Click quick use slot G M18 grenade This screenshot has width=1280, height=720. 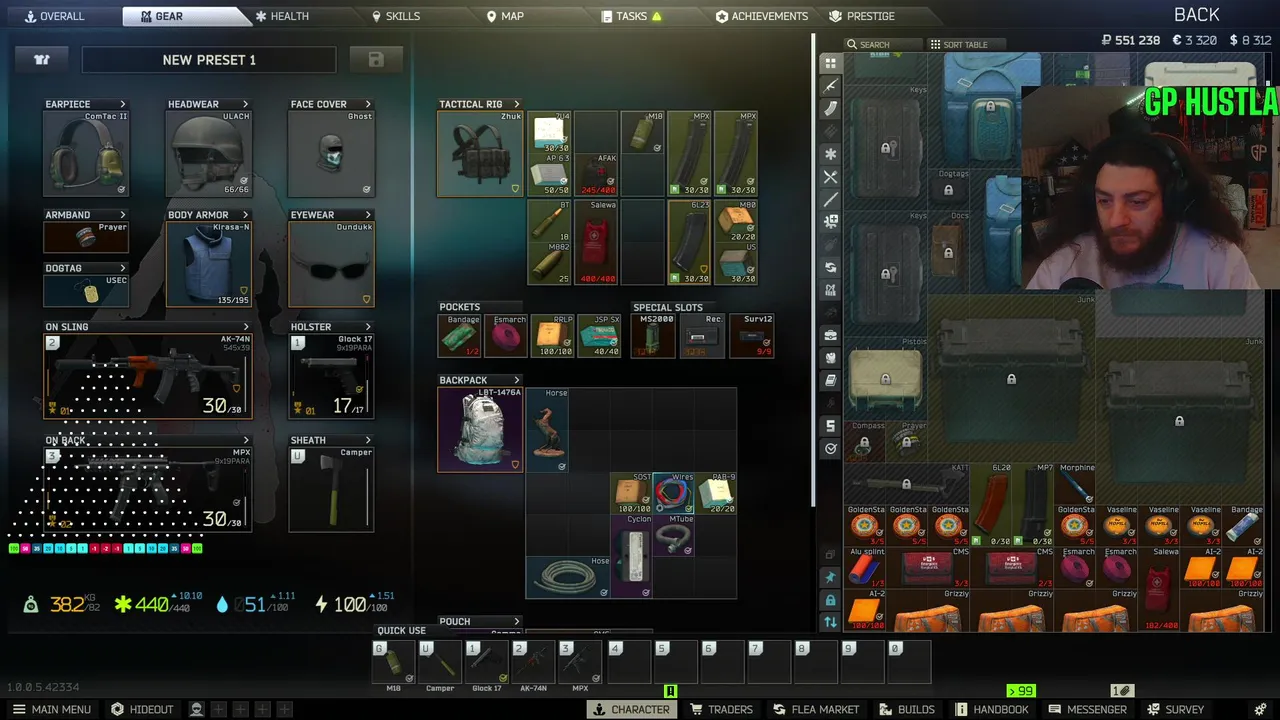point(393,663)
